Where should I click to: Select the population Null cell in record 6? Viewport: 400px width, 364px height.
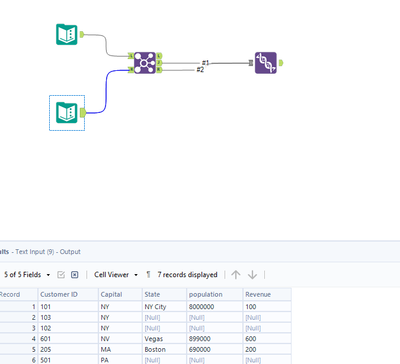click(x=215, y=360)
